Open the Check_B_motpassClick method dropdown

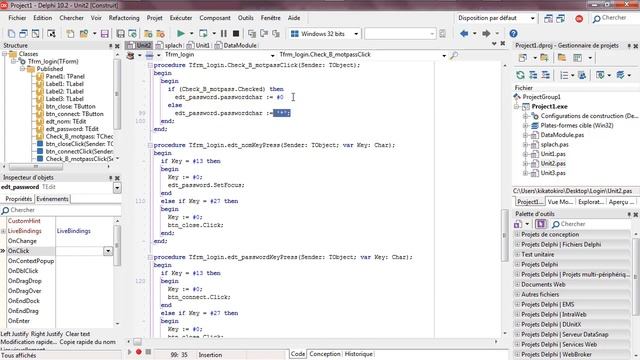pos(444,55)
